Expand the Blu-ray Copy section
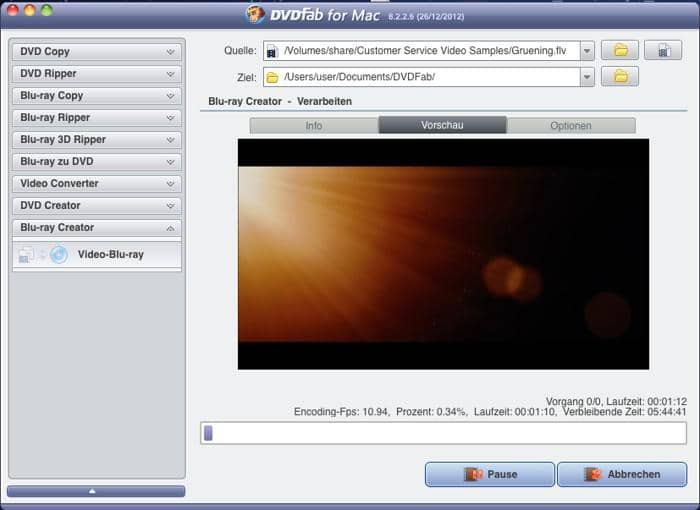 pyautogui.click(x=97, y=96)
